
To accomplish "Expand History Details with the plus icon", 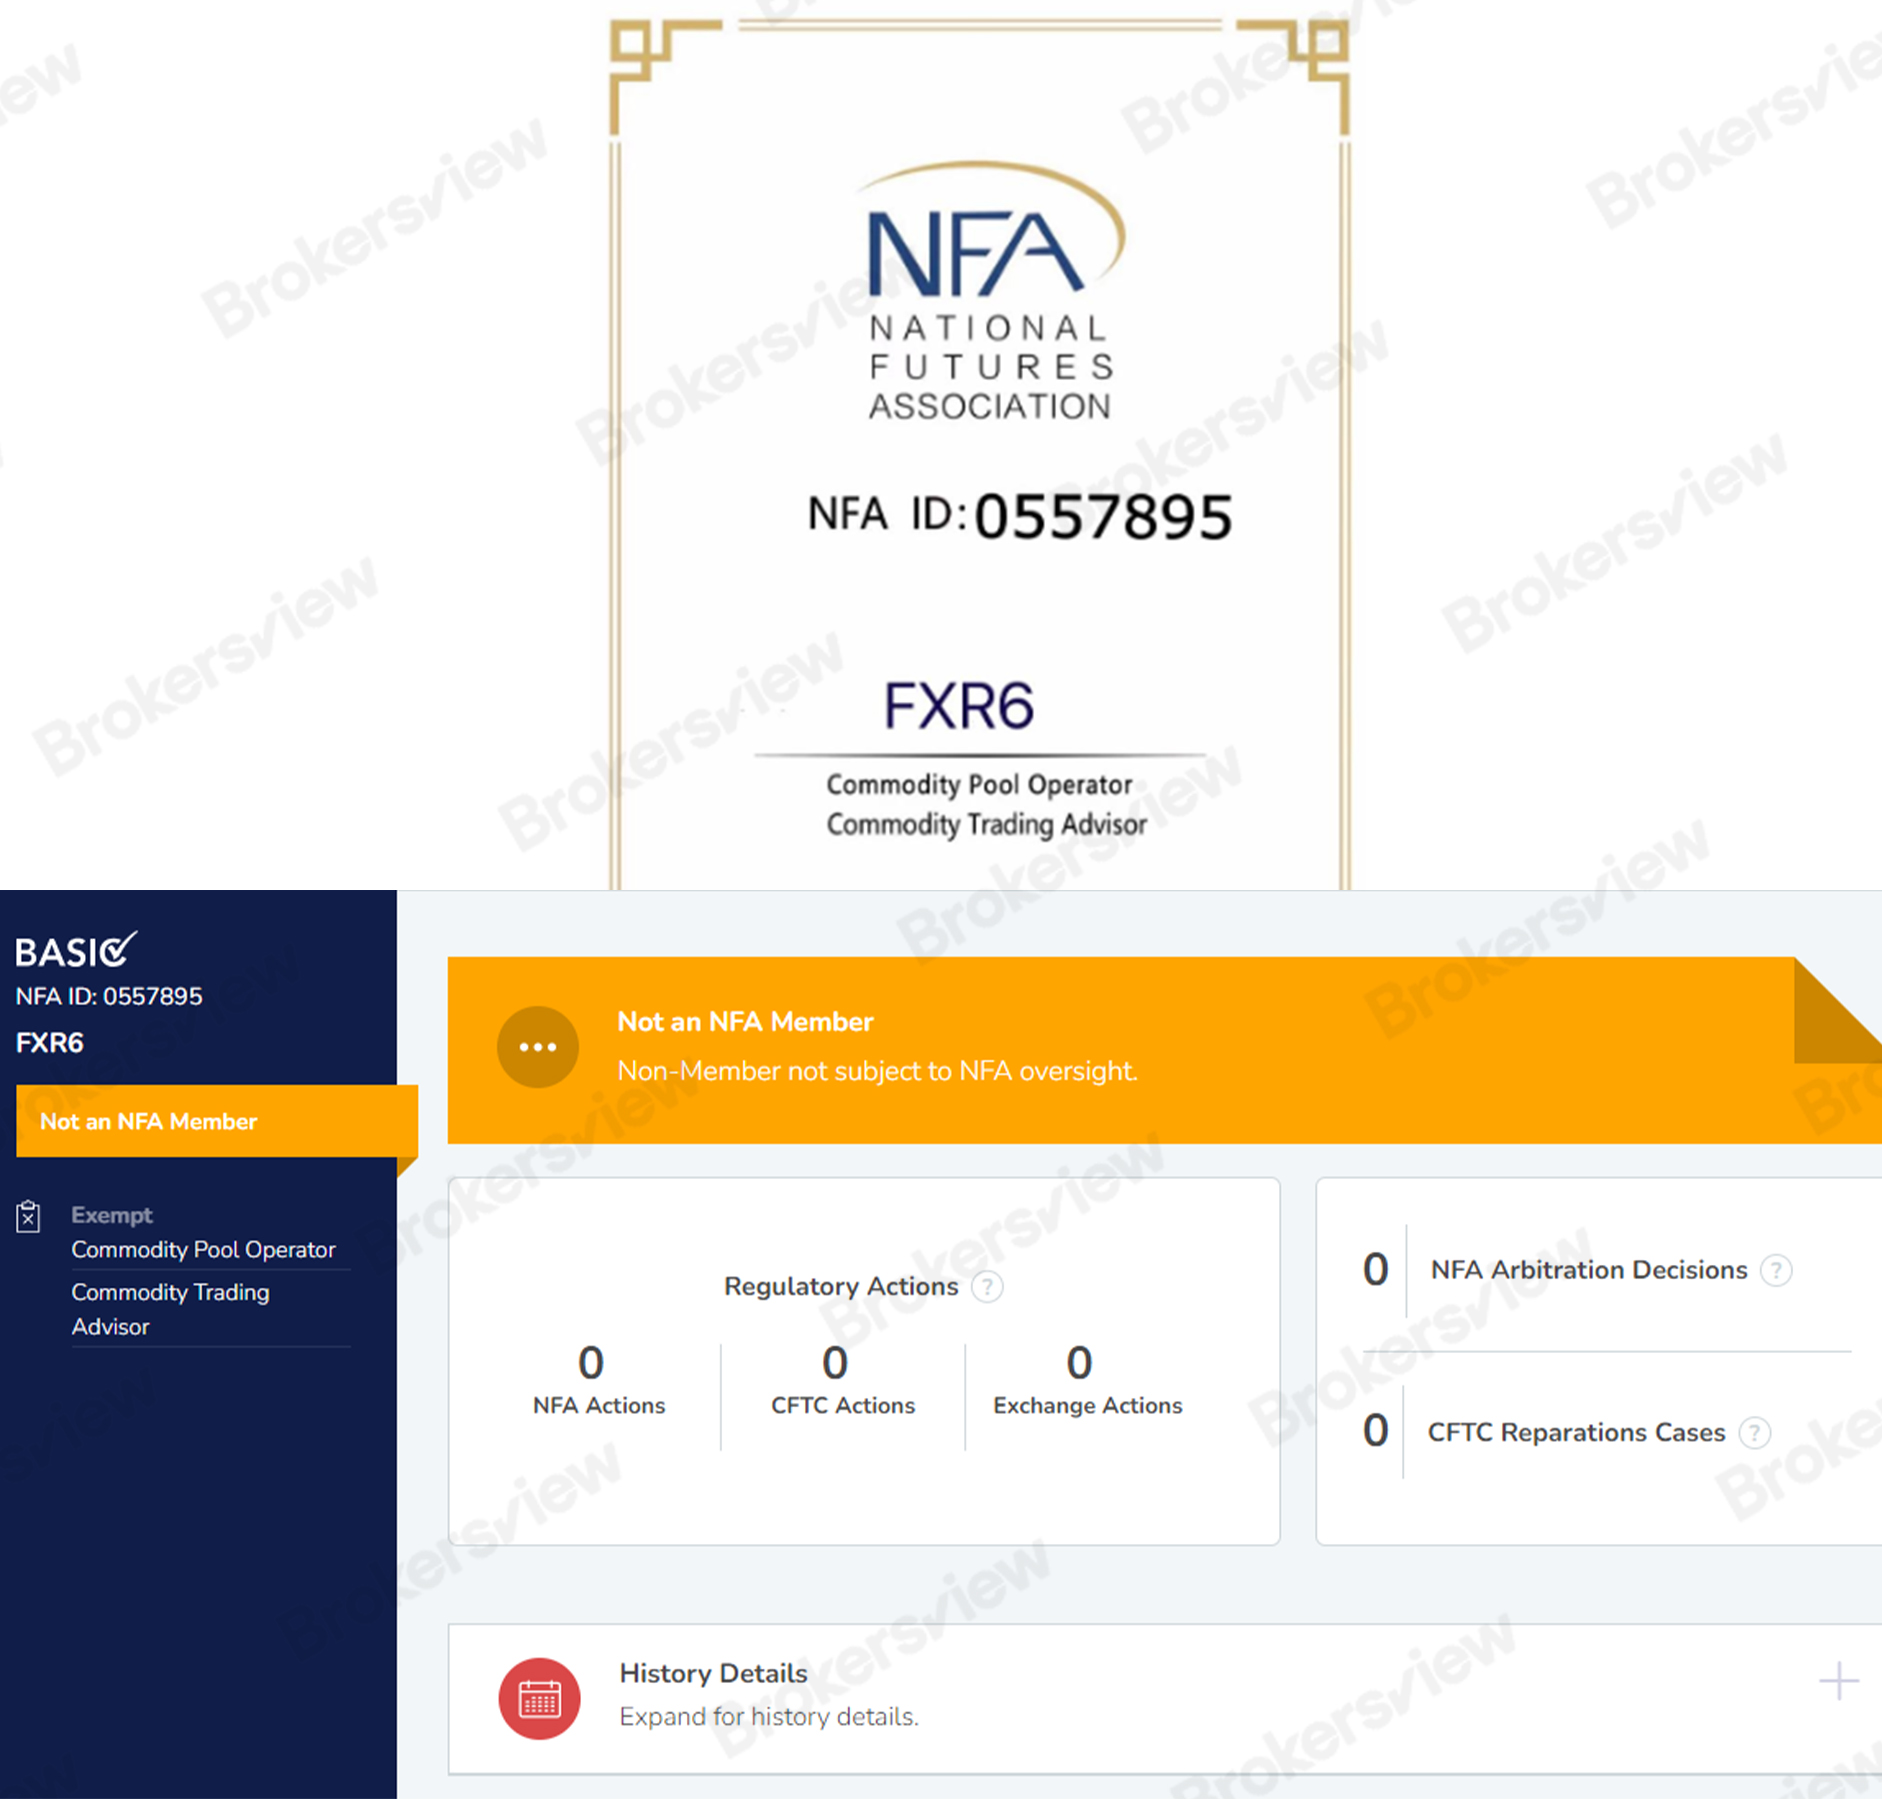I will pos(1838,1681).
